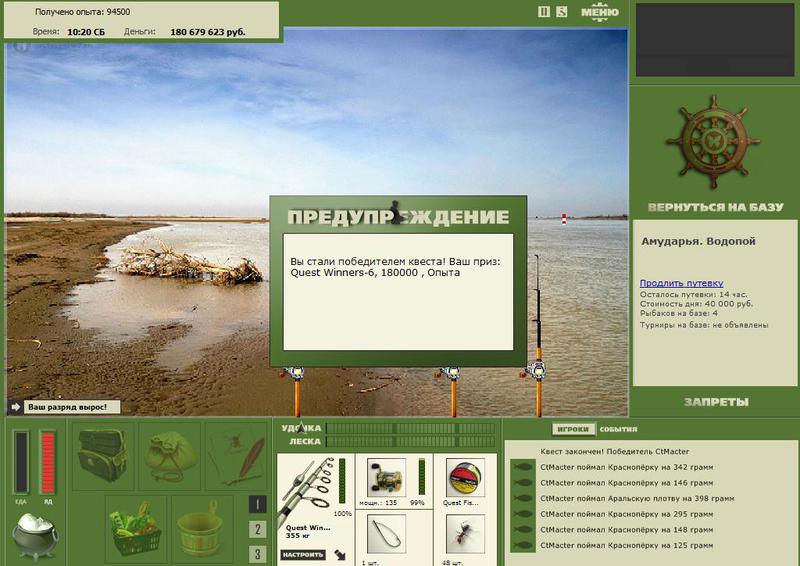Select the ant bait thumbnail
The width and height of the screenshot is (800, 566).
click(x=465, y=534)
